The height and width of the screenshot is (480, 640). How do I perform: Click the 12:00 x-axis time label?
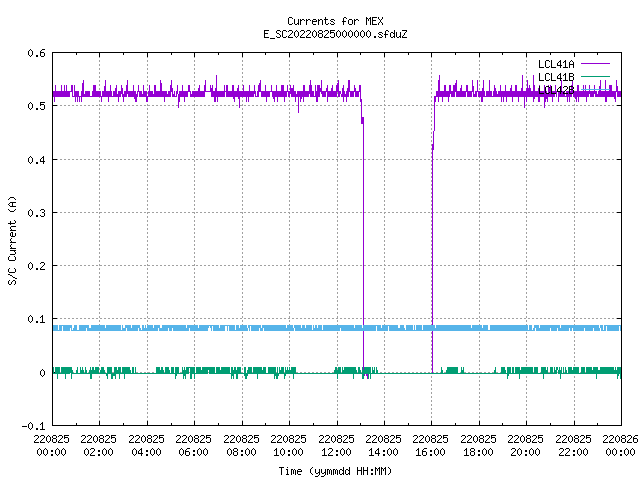(336, 452)
